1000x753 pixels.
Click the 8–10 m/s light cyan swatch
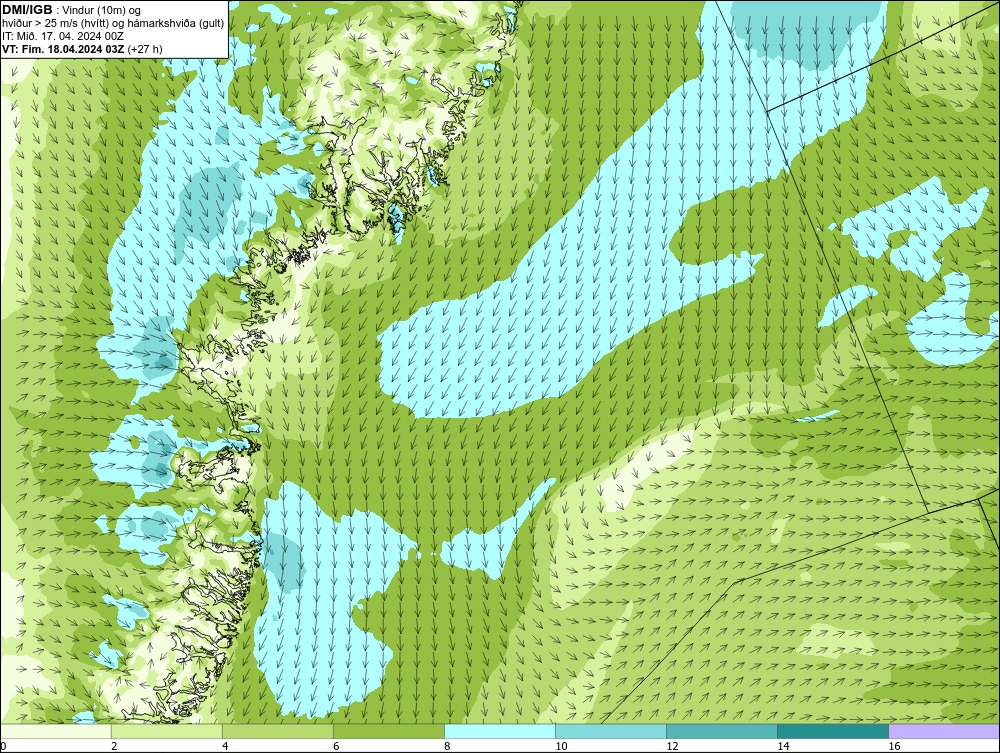coord(499,731)
